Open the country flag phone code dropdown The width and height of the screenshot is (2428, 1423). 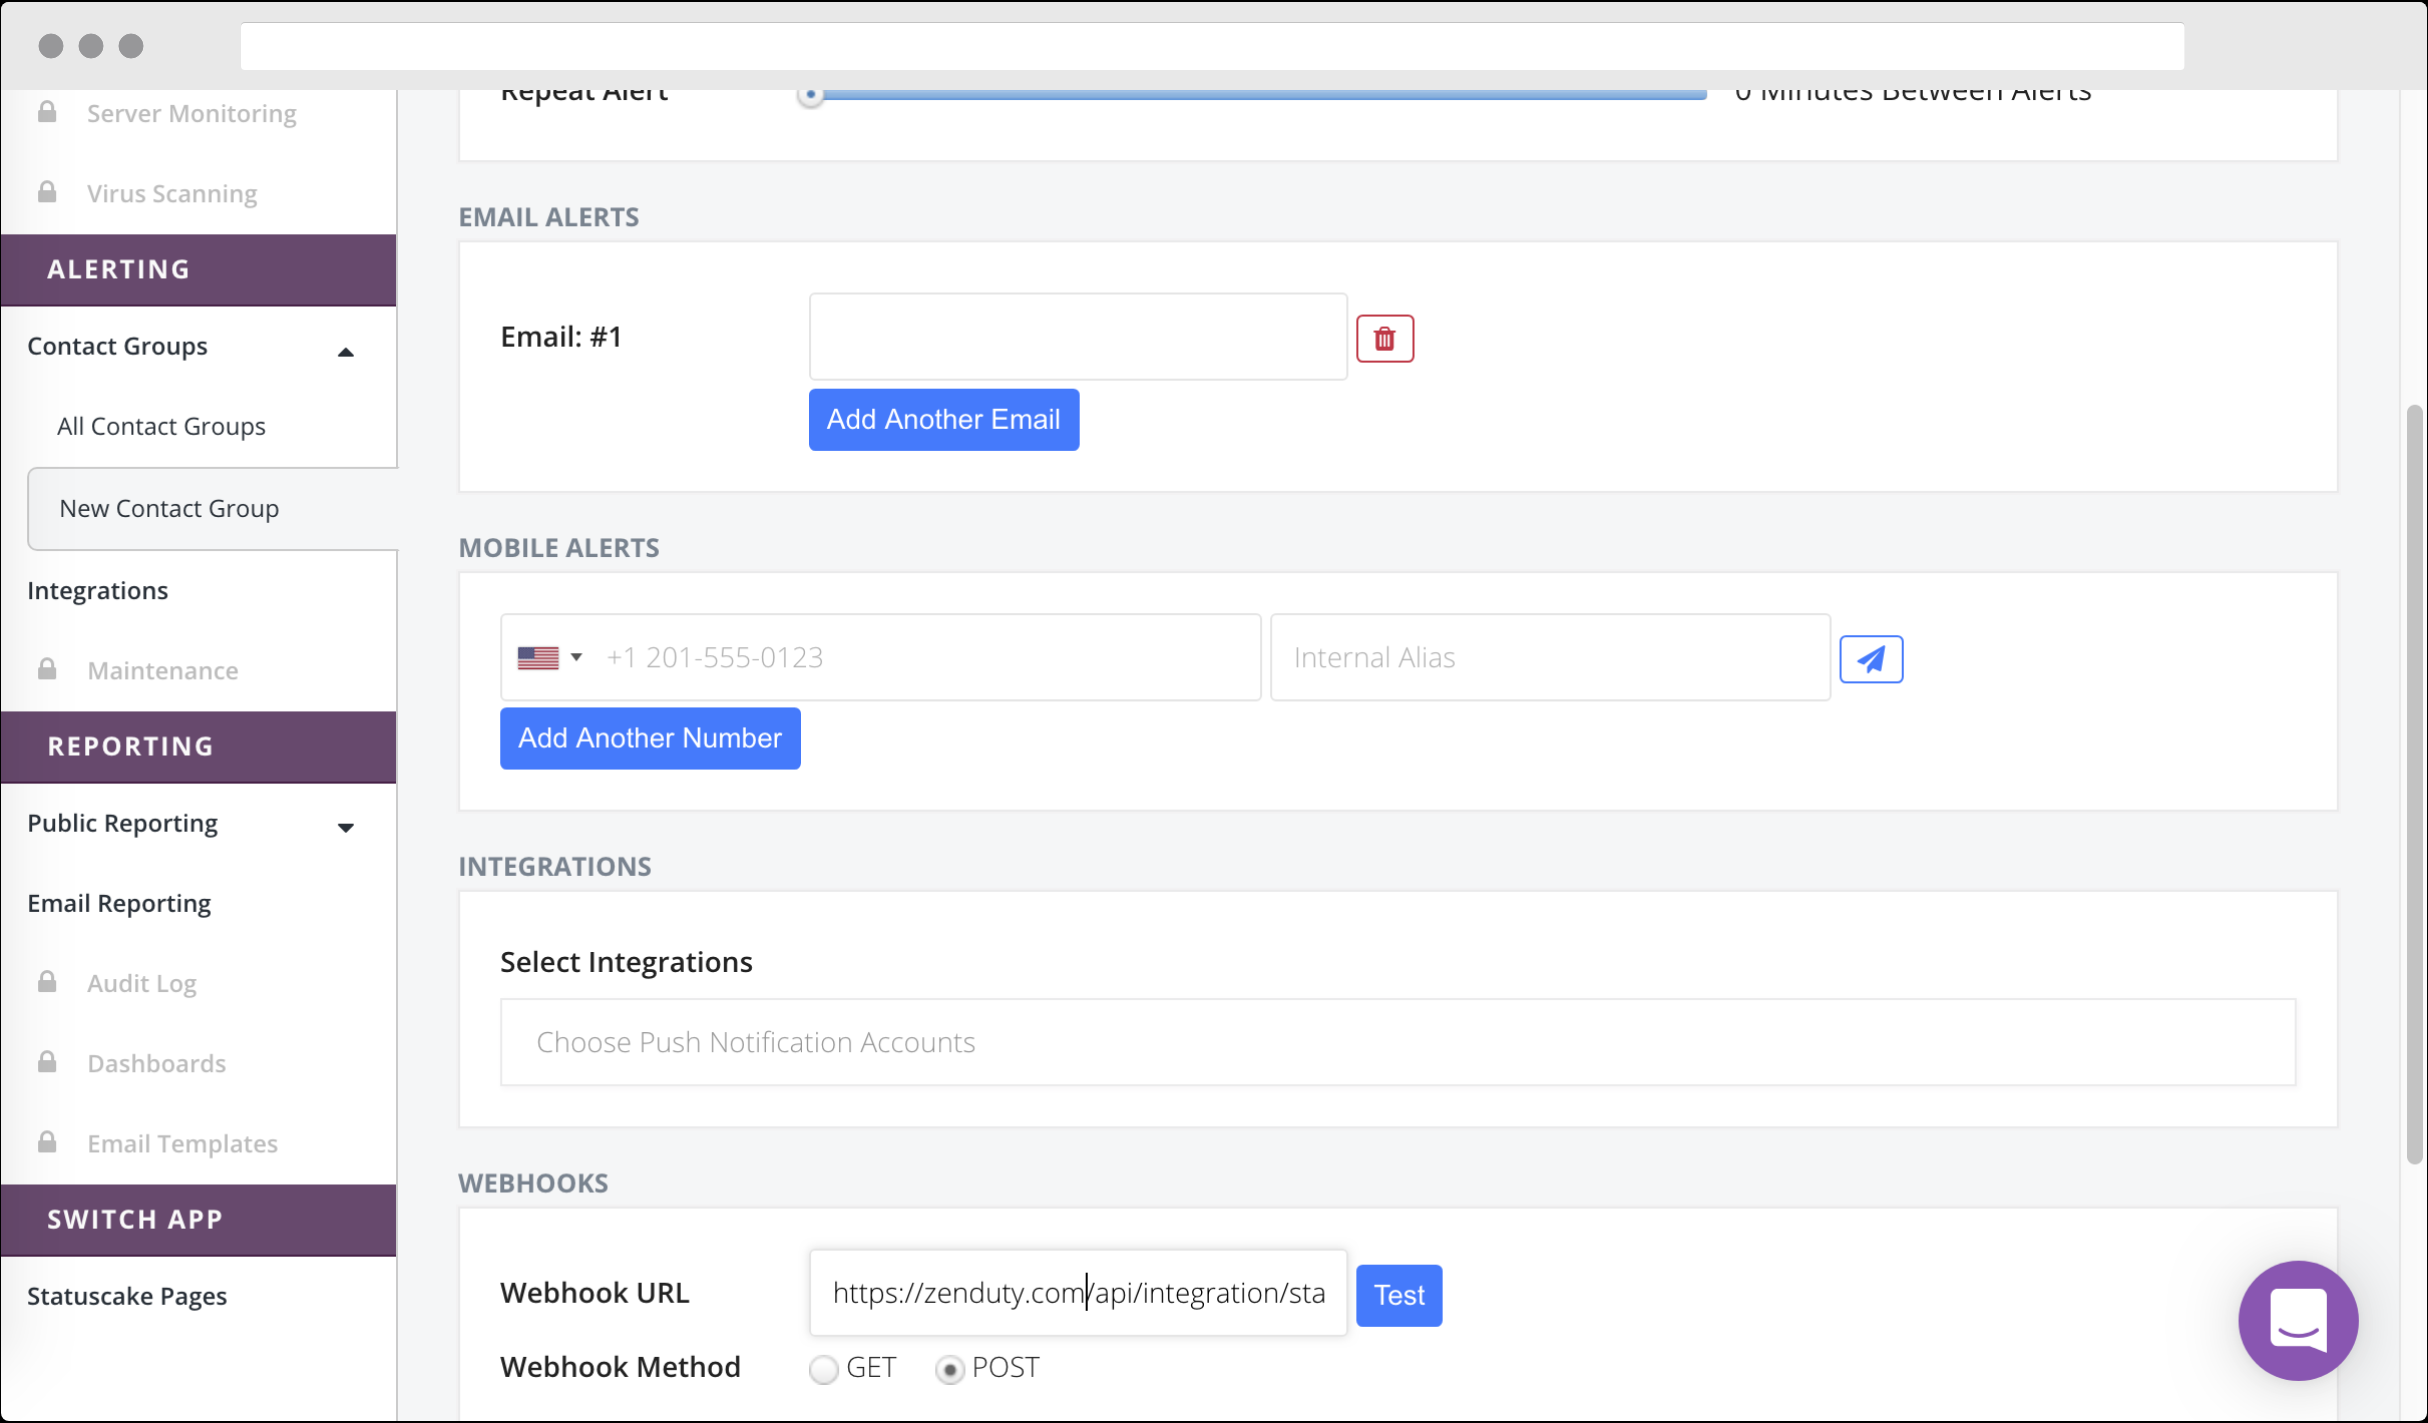pos(550,657)
